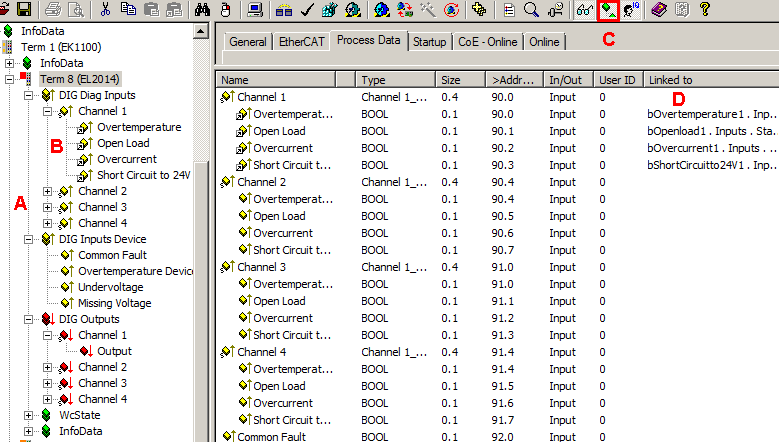Collapse the Term 8 (EL2014) node
The width and height of the screenshot is (779, 442).
tap(9, 79)
